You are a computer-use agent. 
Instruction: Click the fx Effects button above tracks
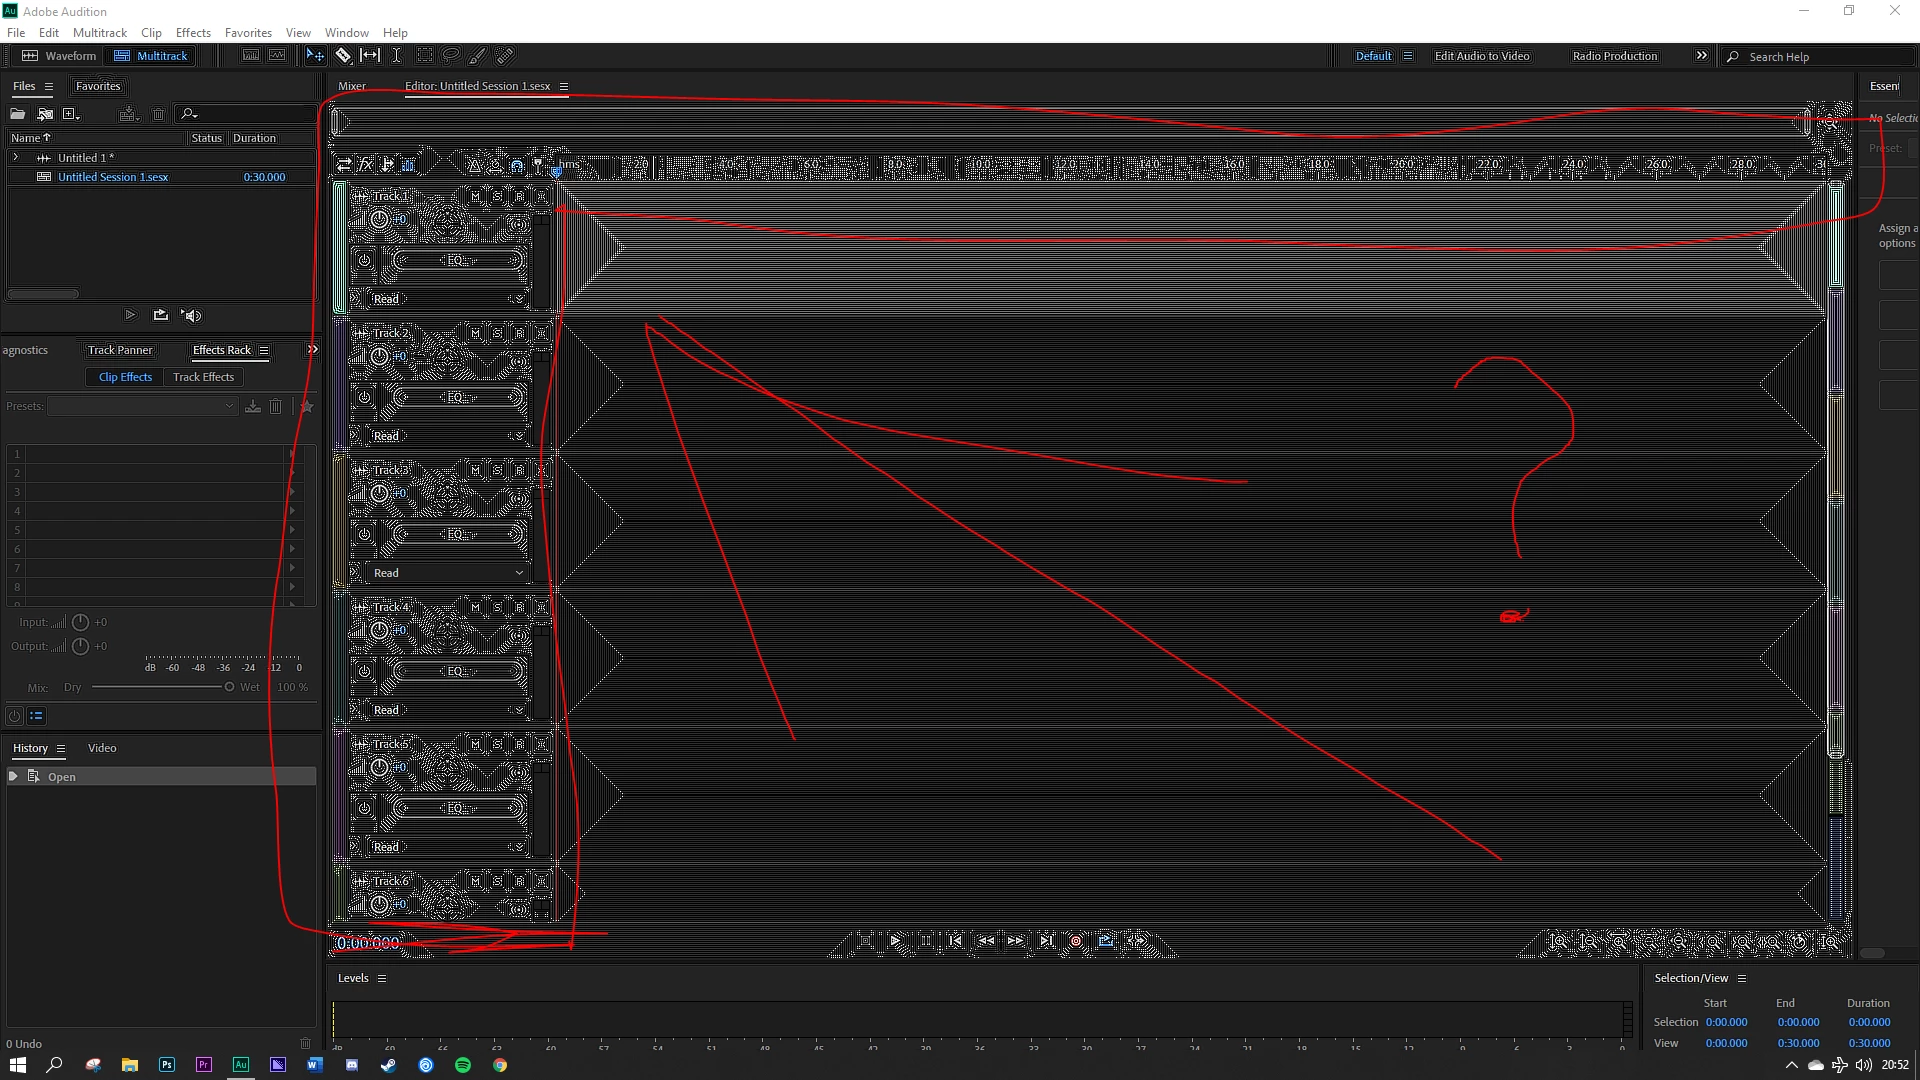[x=366, y=165]
